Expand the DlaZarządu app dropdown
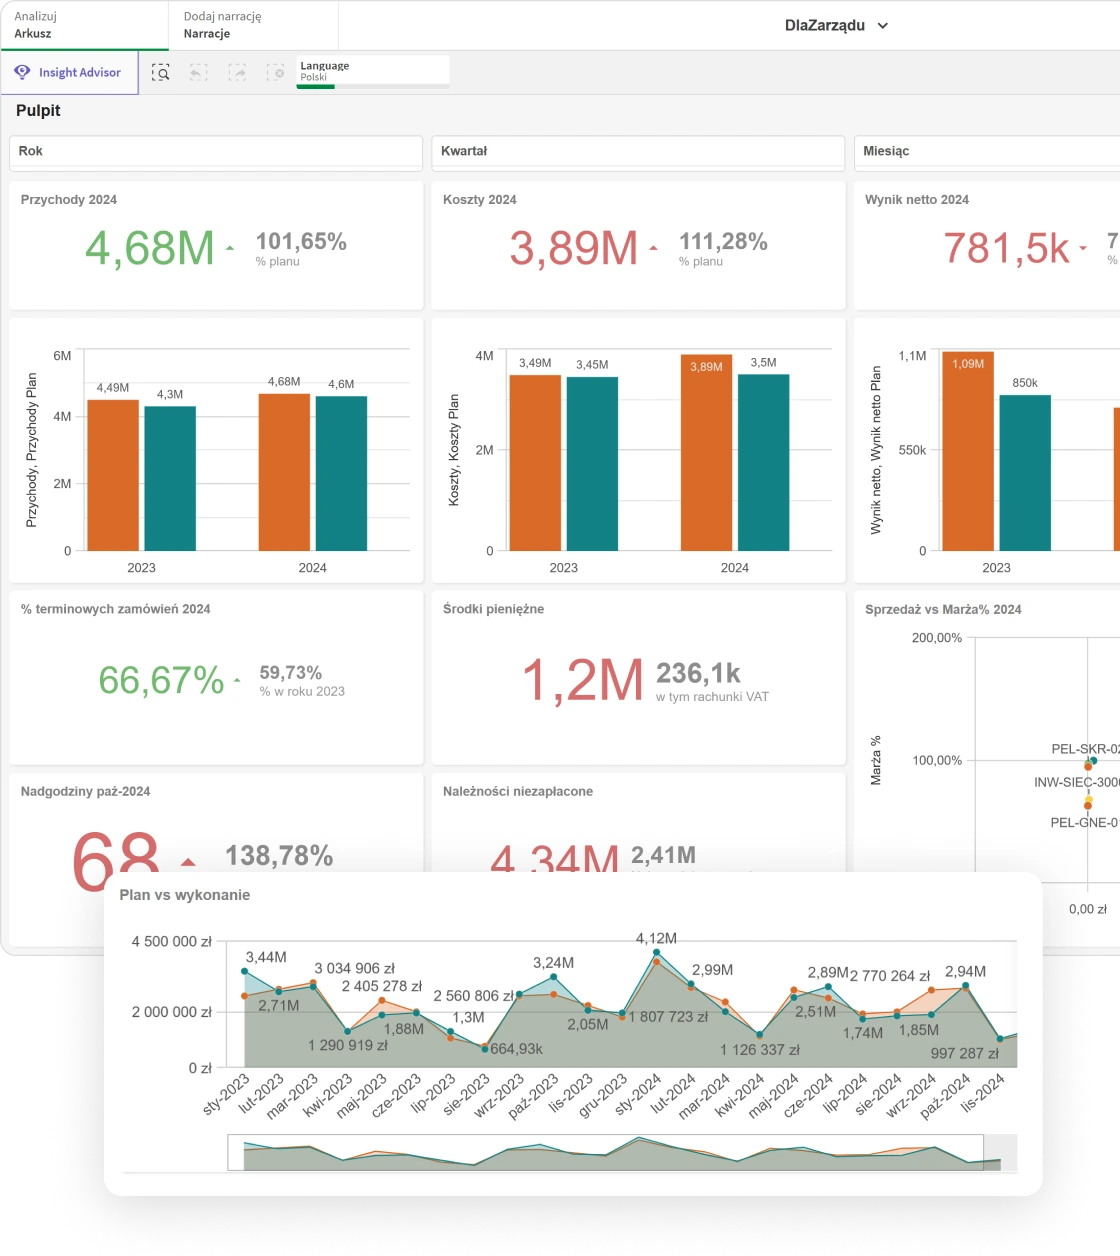Screen dimensions: 1120x1256 pyautogui.click(x=882, y=26)
